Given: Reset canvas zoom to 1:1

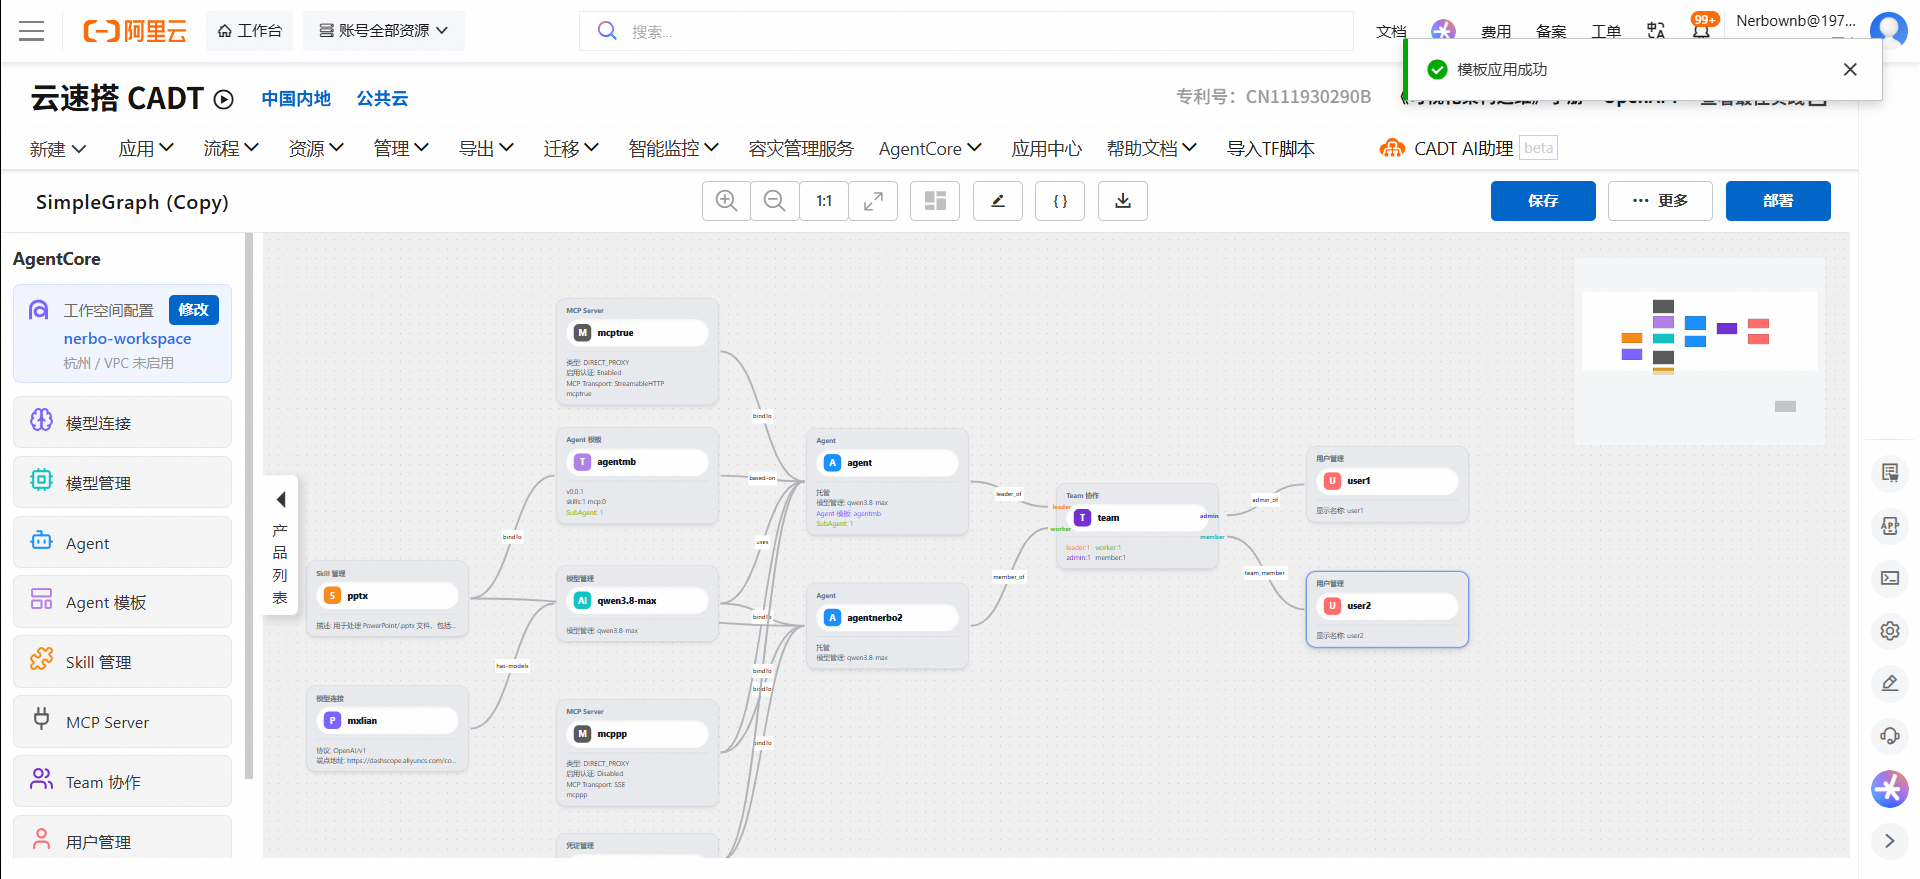Looking at the screenshot, I should coord(824,201).
